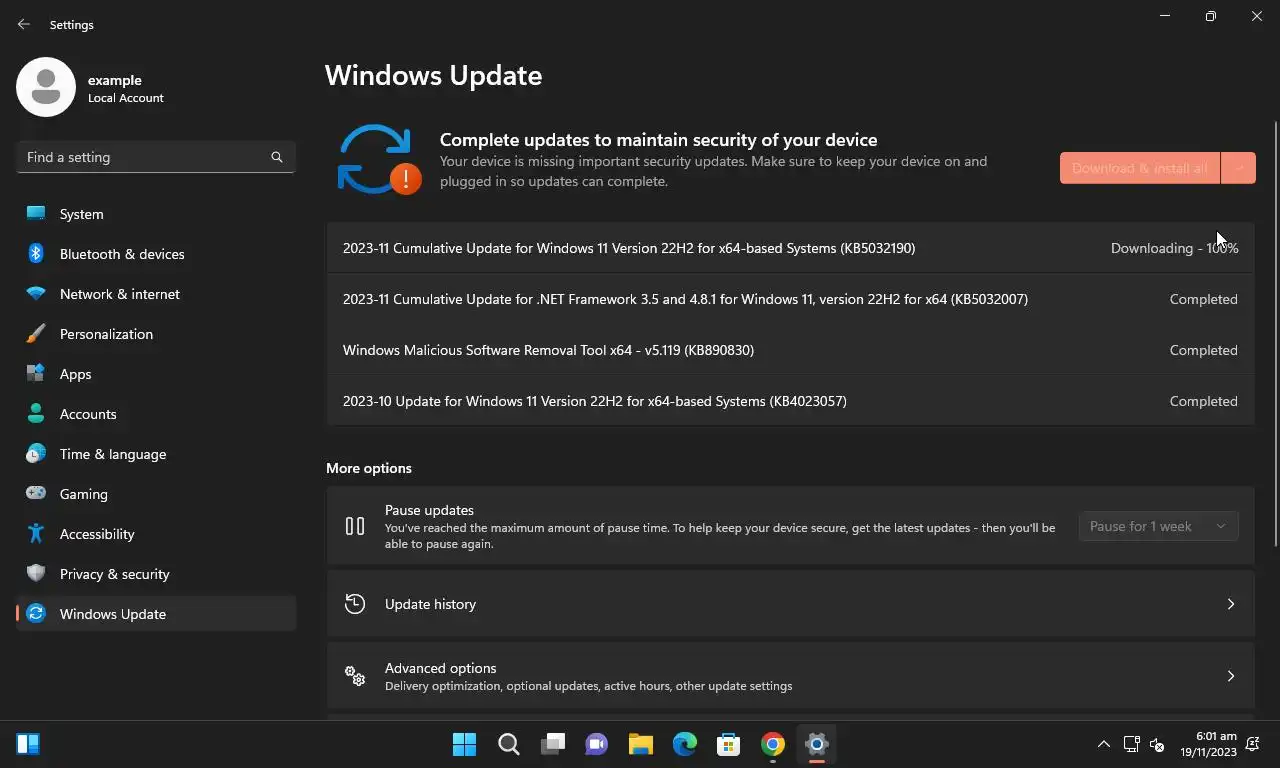1280x768 pixels.
Task: Select the Accessibility figure icon
Action: pos(36,534)
